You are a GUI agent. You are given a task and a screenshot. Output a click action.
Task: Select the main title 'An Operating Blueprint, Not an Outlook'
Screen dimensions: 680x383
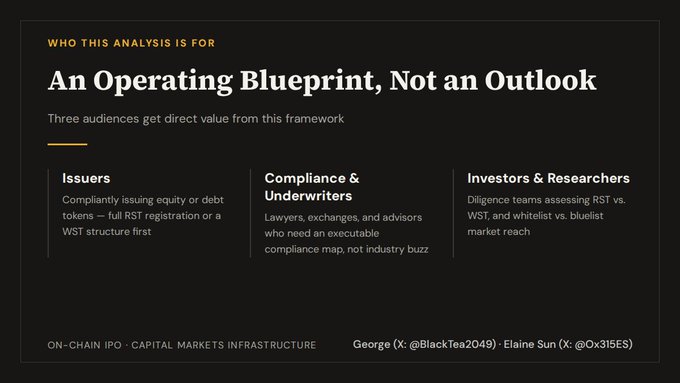tap(322, 81)
